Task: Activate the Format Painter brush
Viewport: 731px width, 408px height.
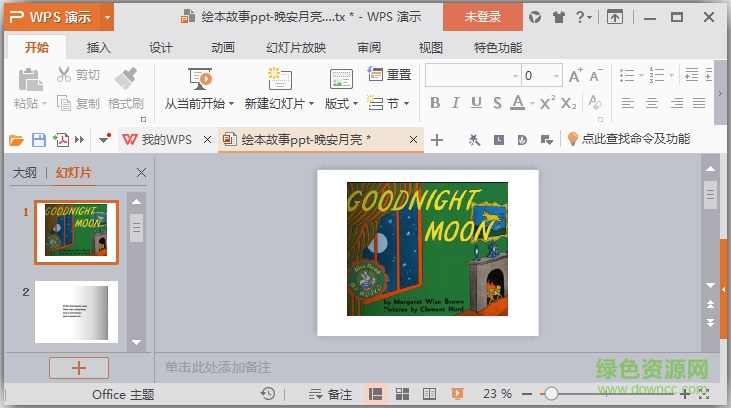Action: pyautogui.click(x=126, y=78)
